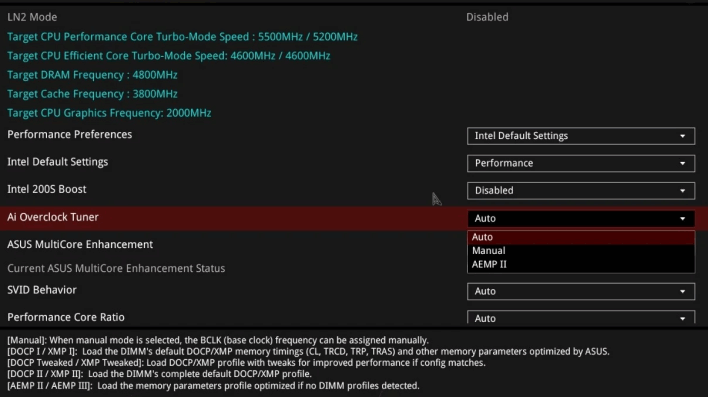This screenshot has height=397, width=708.
Task: Click the Target Cache Frequency : 3800MHz line
Action: coord(92,94)
